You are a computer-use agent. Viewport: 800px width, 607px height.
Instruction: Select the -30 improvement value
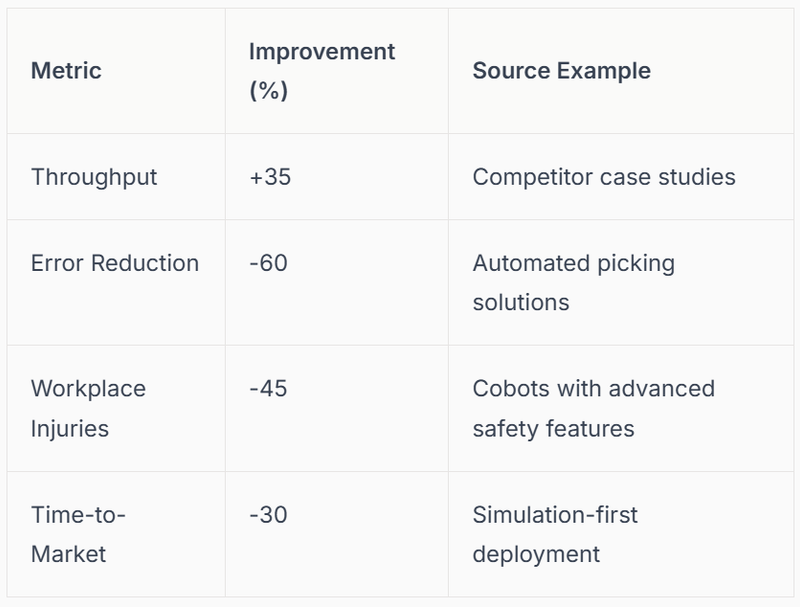pyautogui.click(x=268, y=515)
